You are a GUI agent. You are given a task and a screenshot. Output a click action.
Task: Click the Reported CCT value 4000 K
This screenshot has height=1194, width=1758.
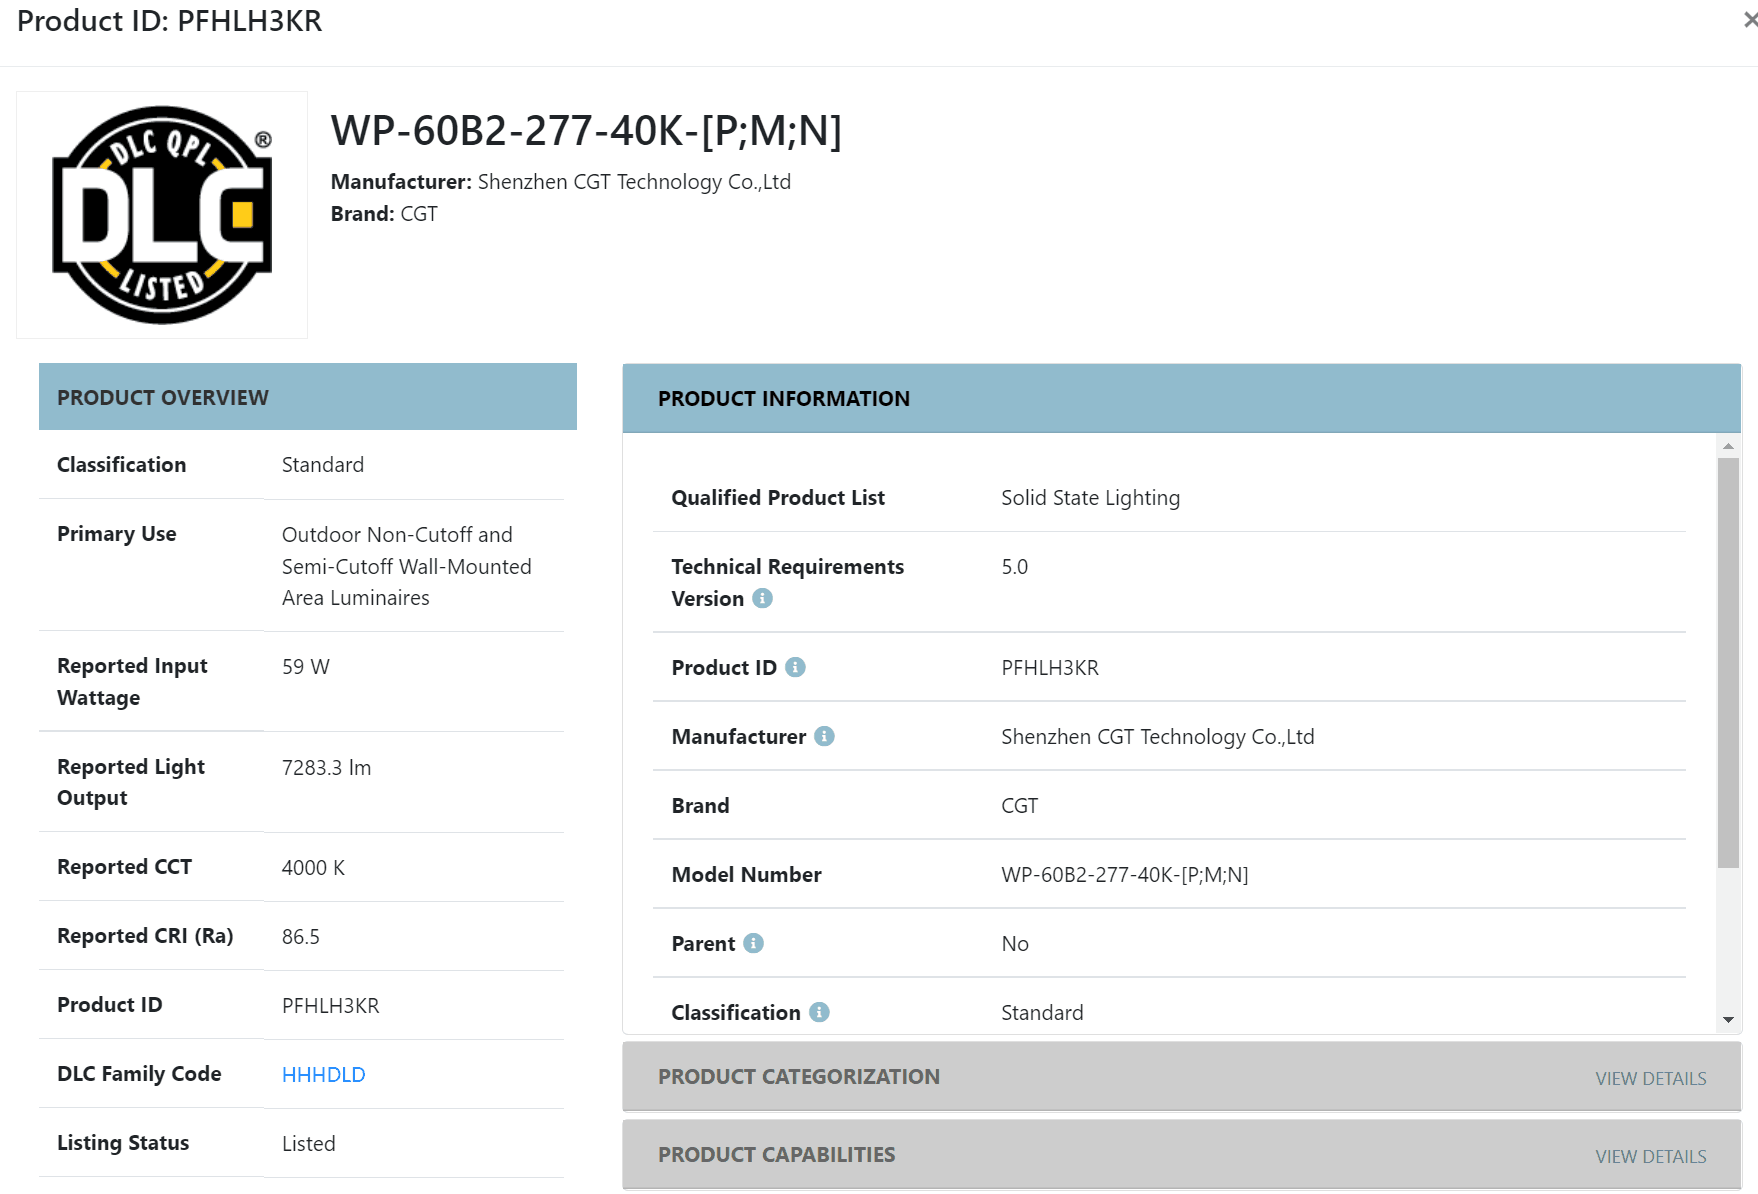point(313,868)
